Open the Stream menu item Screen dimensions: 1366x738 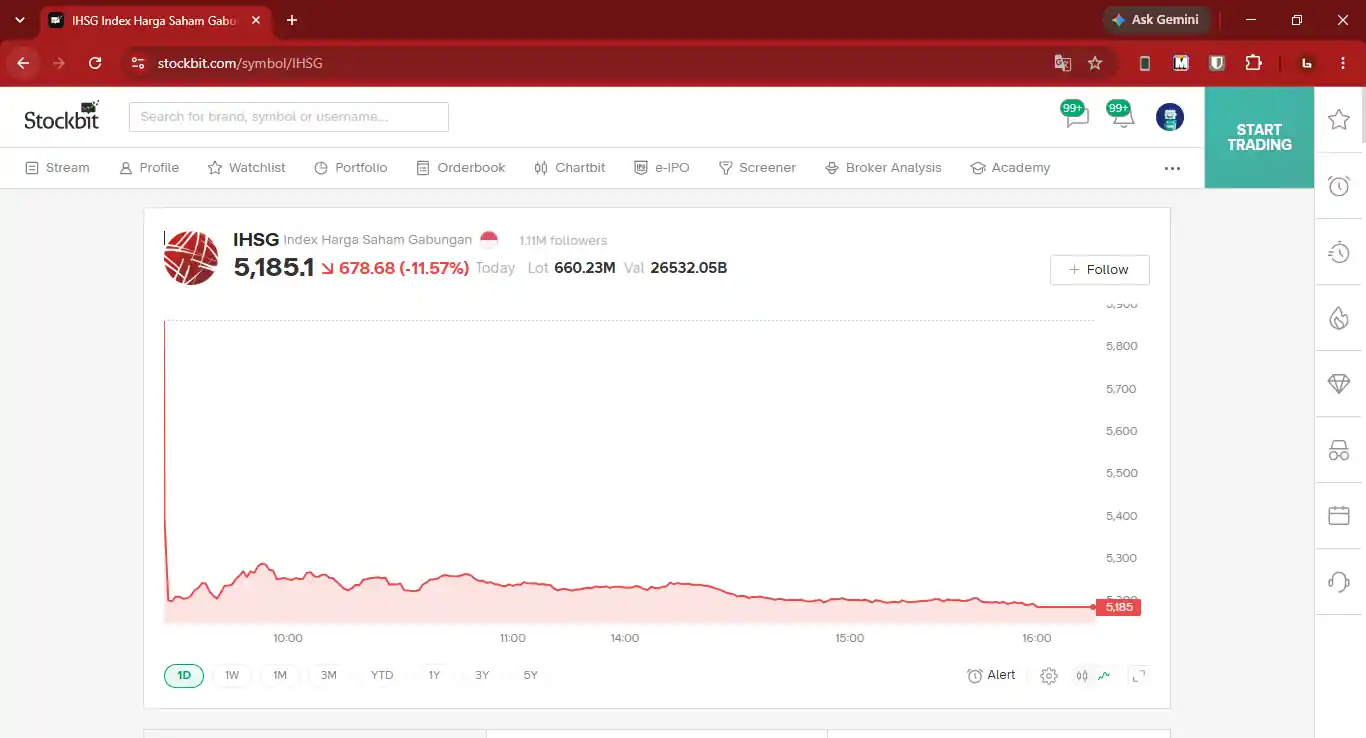tap(58, 168)
